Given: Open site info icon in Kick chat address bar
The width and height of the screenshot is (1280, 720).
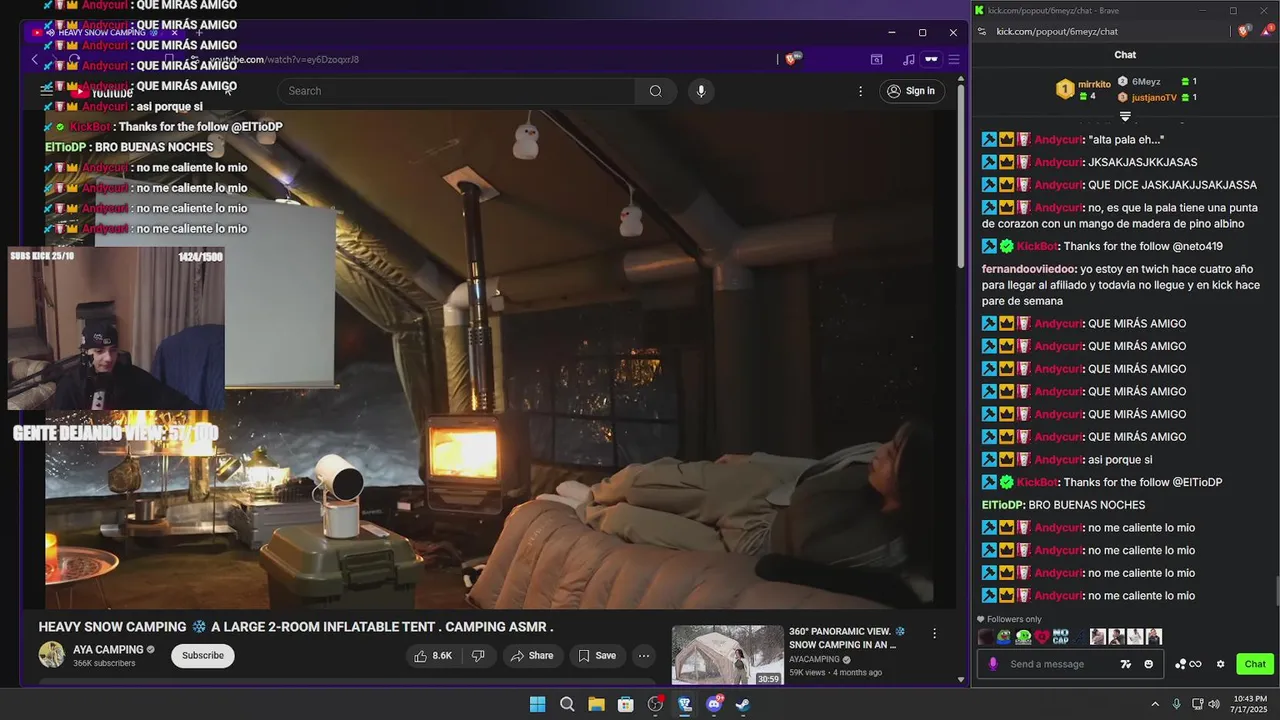Looking at the screenshot, I should (x=982, y=31).
